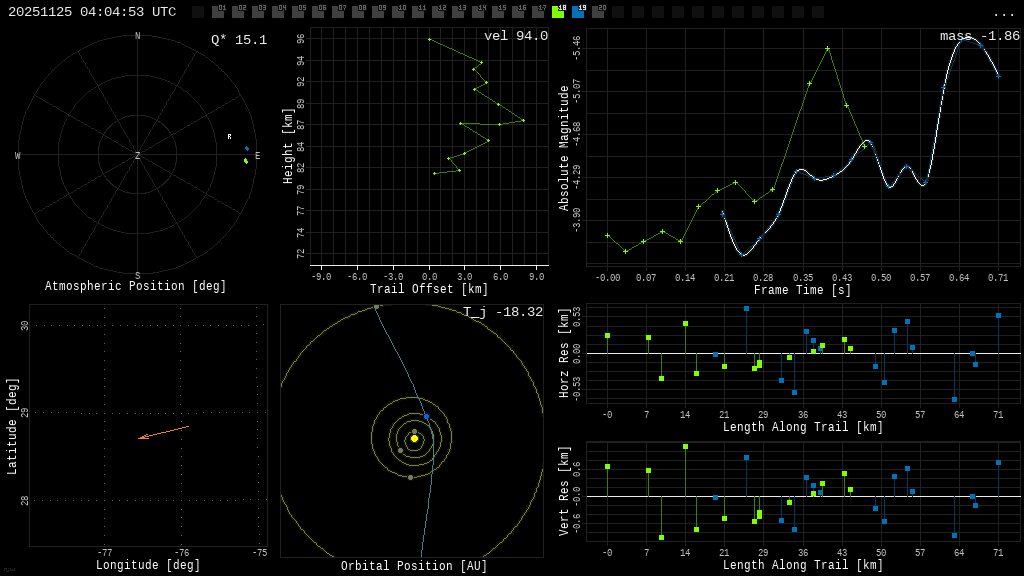
Task: Toggle the station 01 square
Action: [x=218, y=12]
